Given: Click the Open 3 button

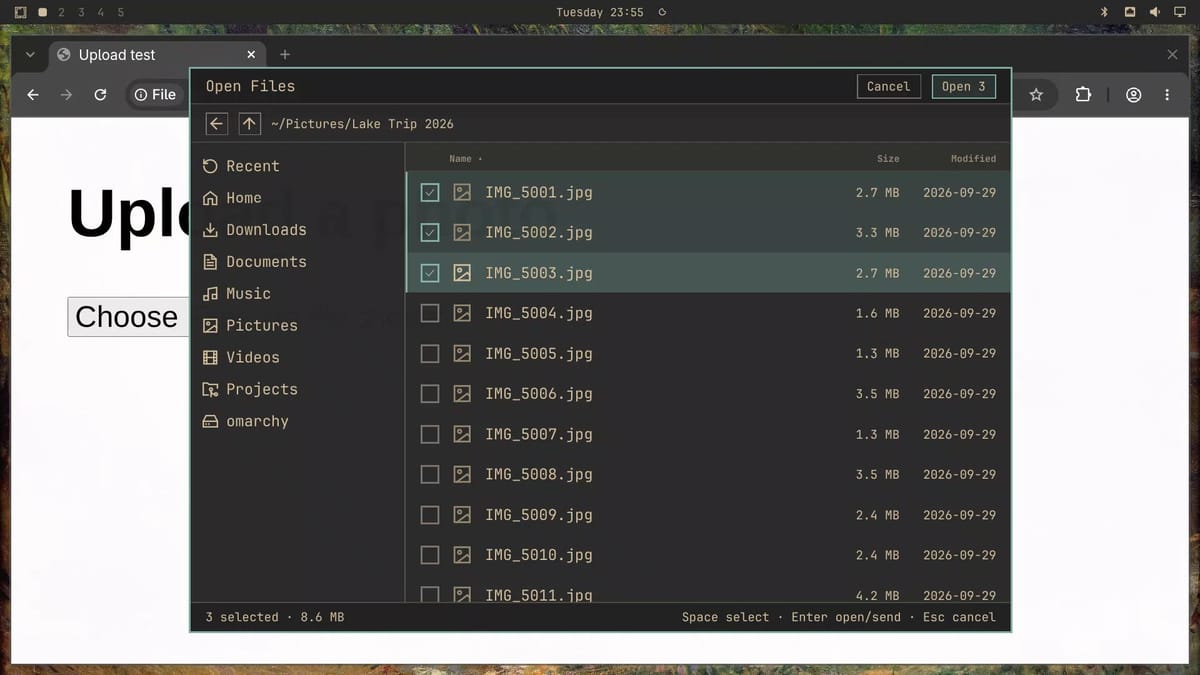Looking at the screenshot, I should [x=964, y=86].
